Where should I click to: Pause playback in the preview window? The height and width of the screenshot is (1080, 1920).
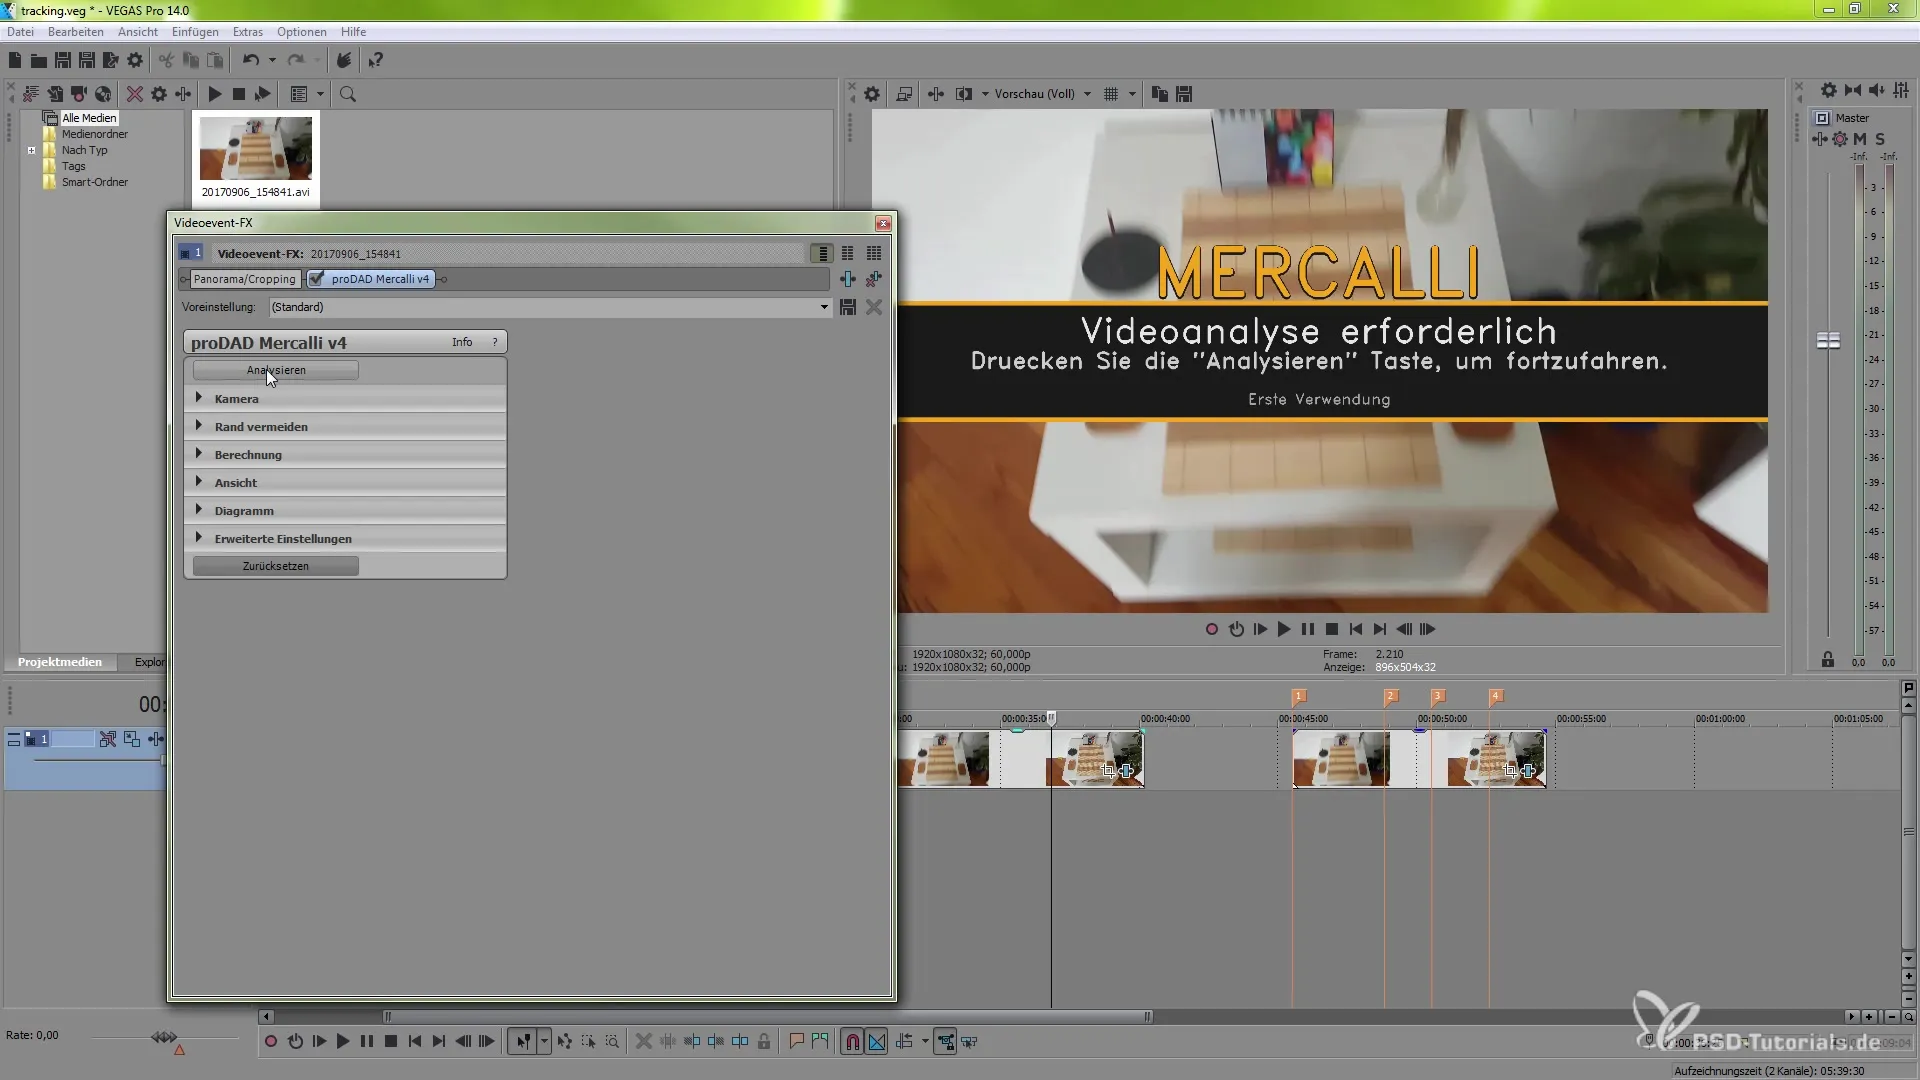tap(1308, 629)
